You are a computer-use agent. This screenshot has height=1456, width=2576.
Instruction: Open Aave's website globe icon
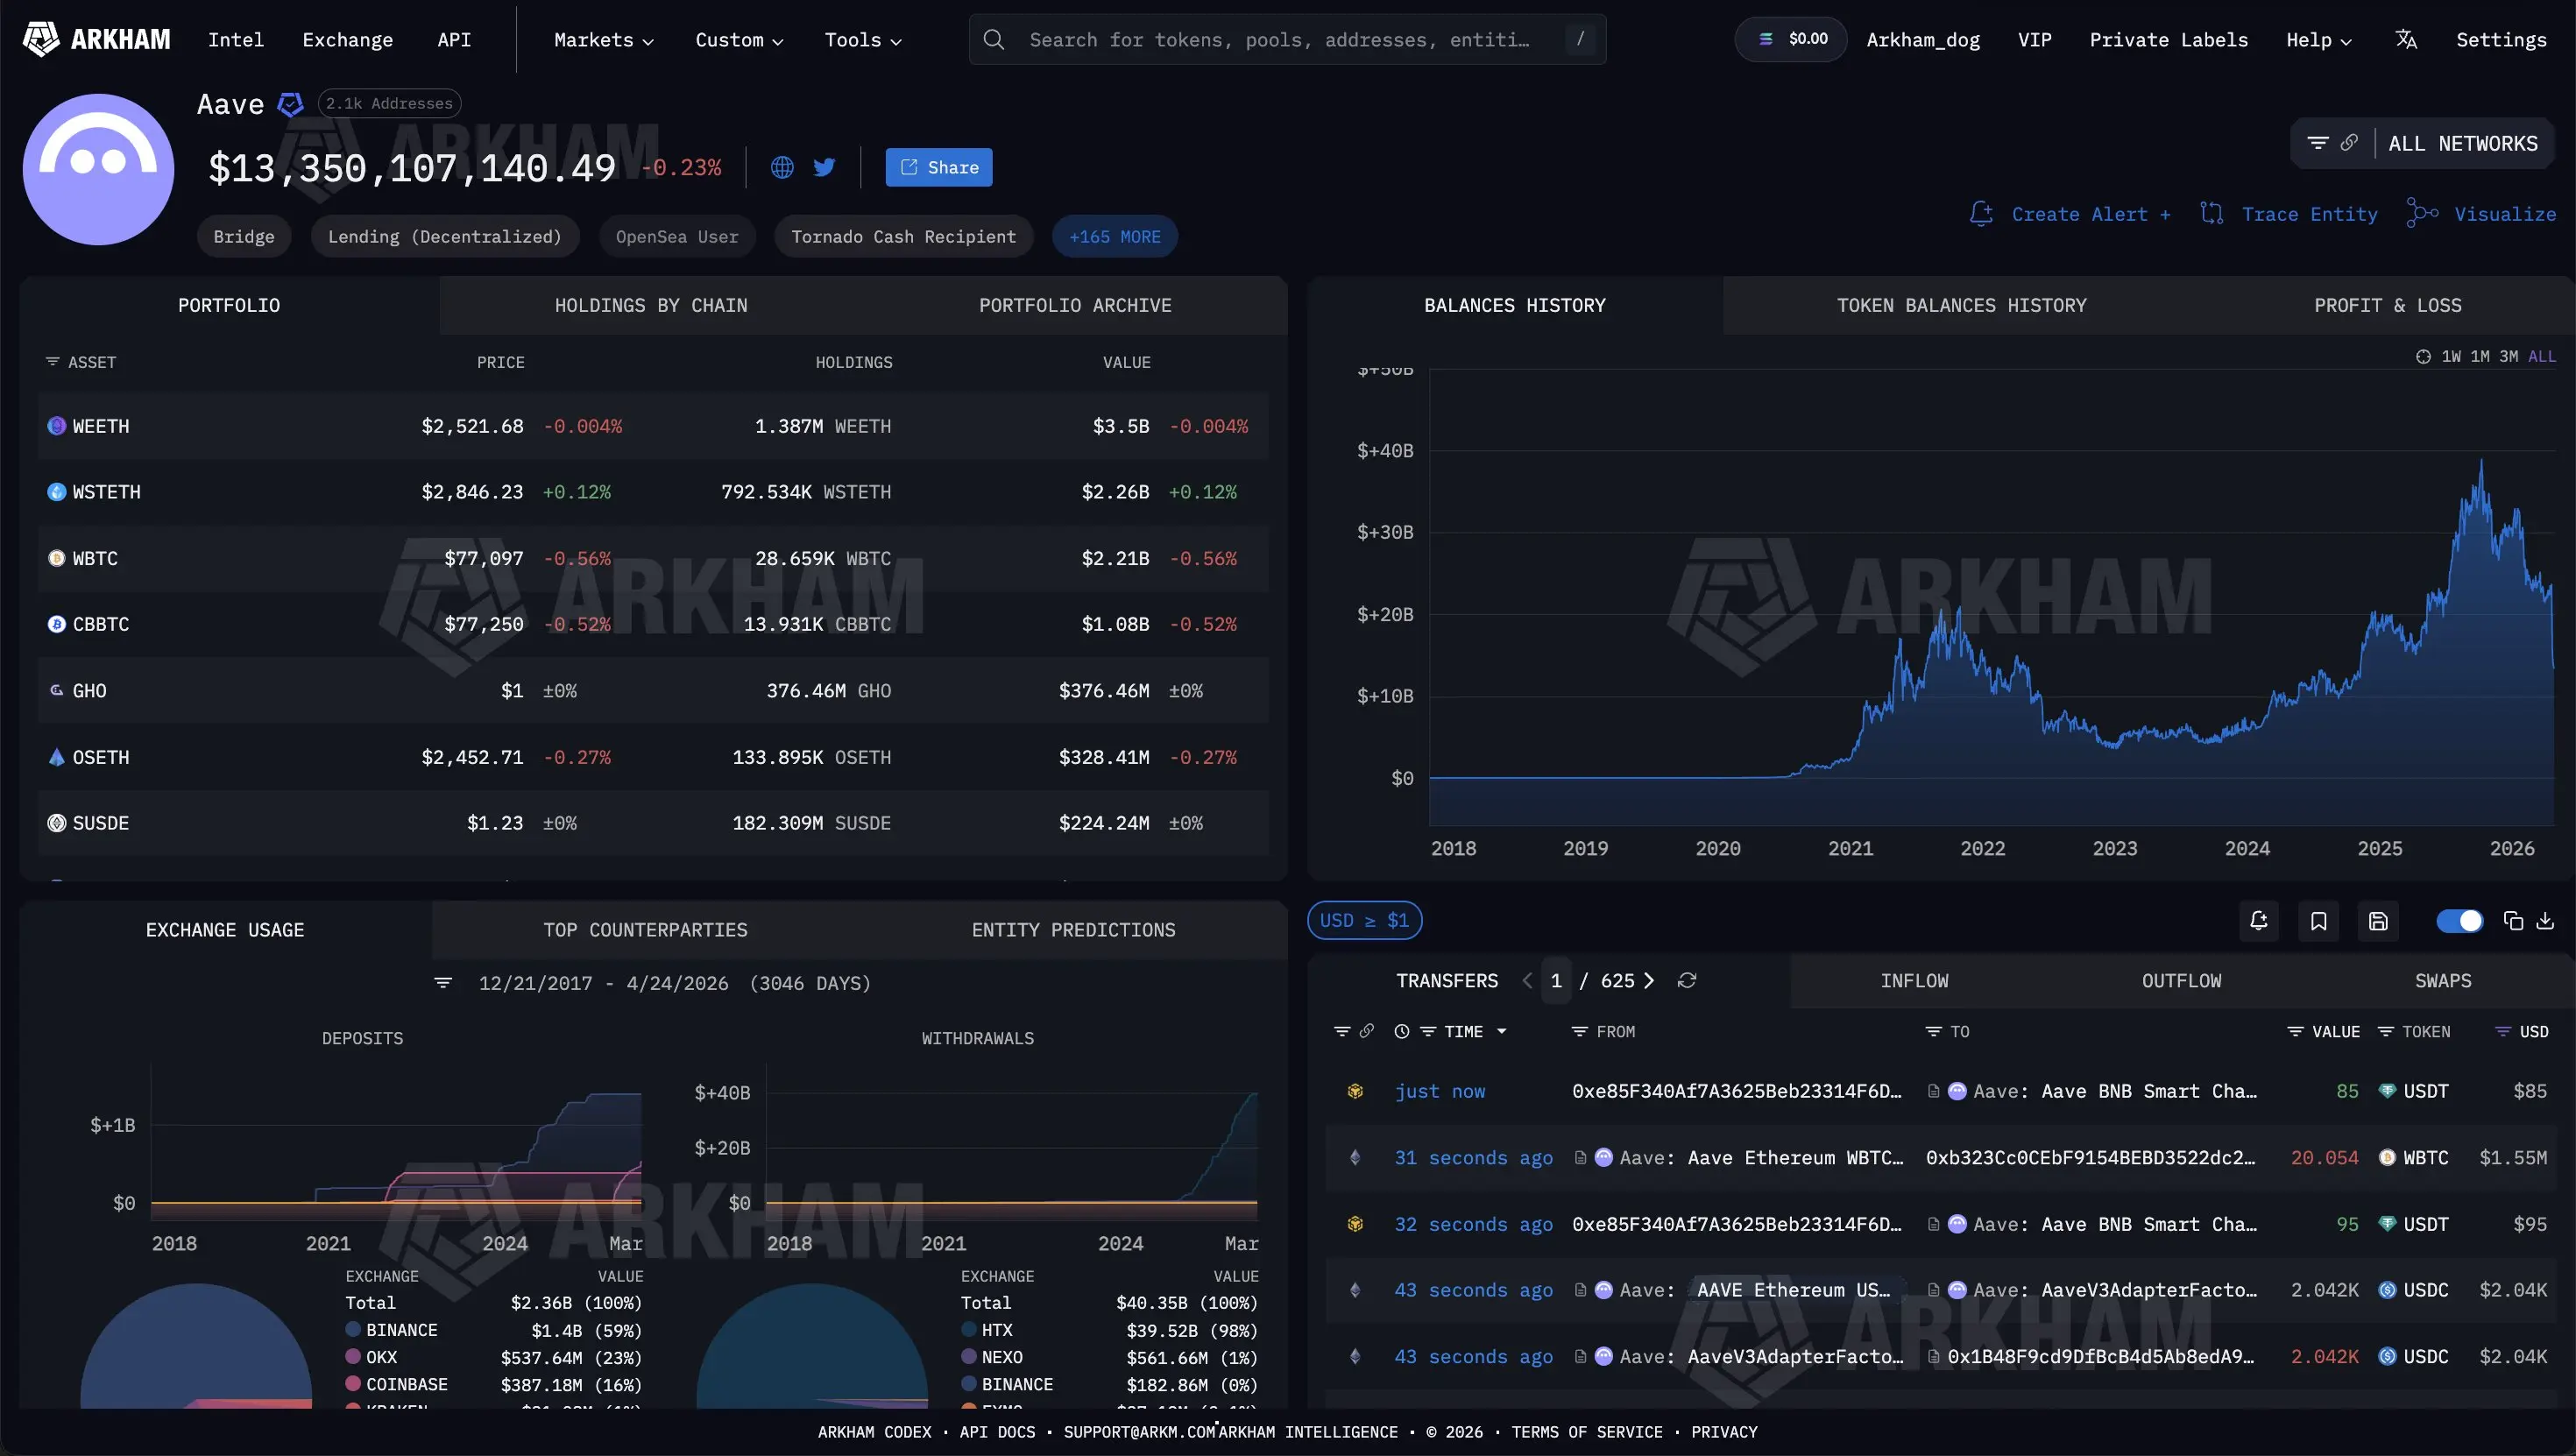[x=782, y=167]
